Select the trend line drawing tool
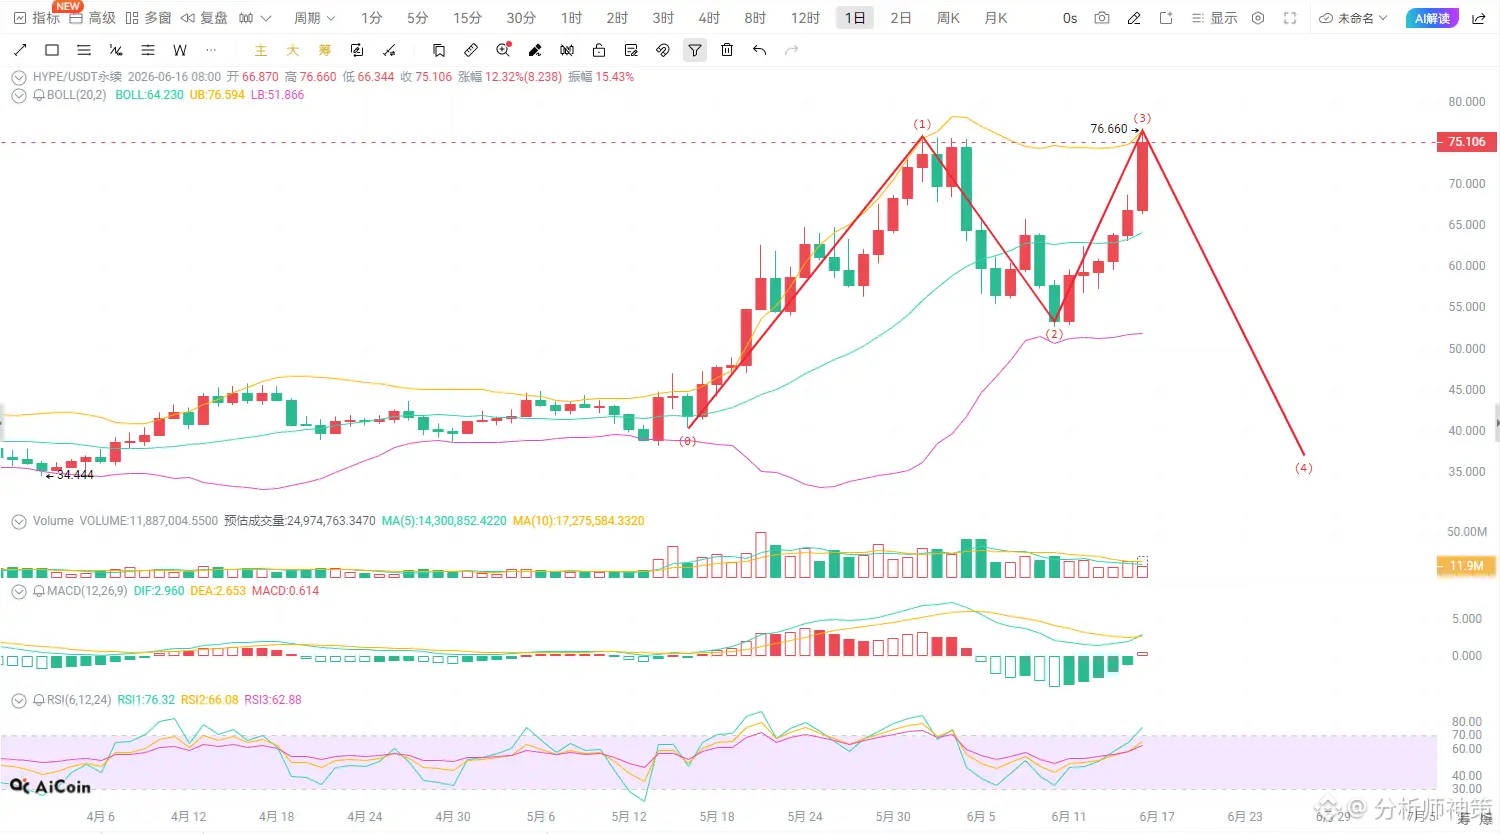Viewport: 1500px width, 834px height. [x=20, y=50]
